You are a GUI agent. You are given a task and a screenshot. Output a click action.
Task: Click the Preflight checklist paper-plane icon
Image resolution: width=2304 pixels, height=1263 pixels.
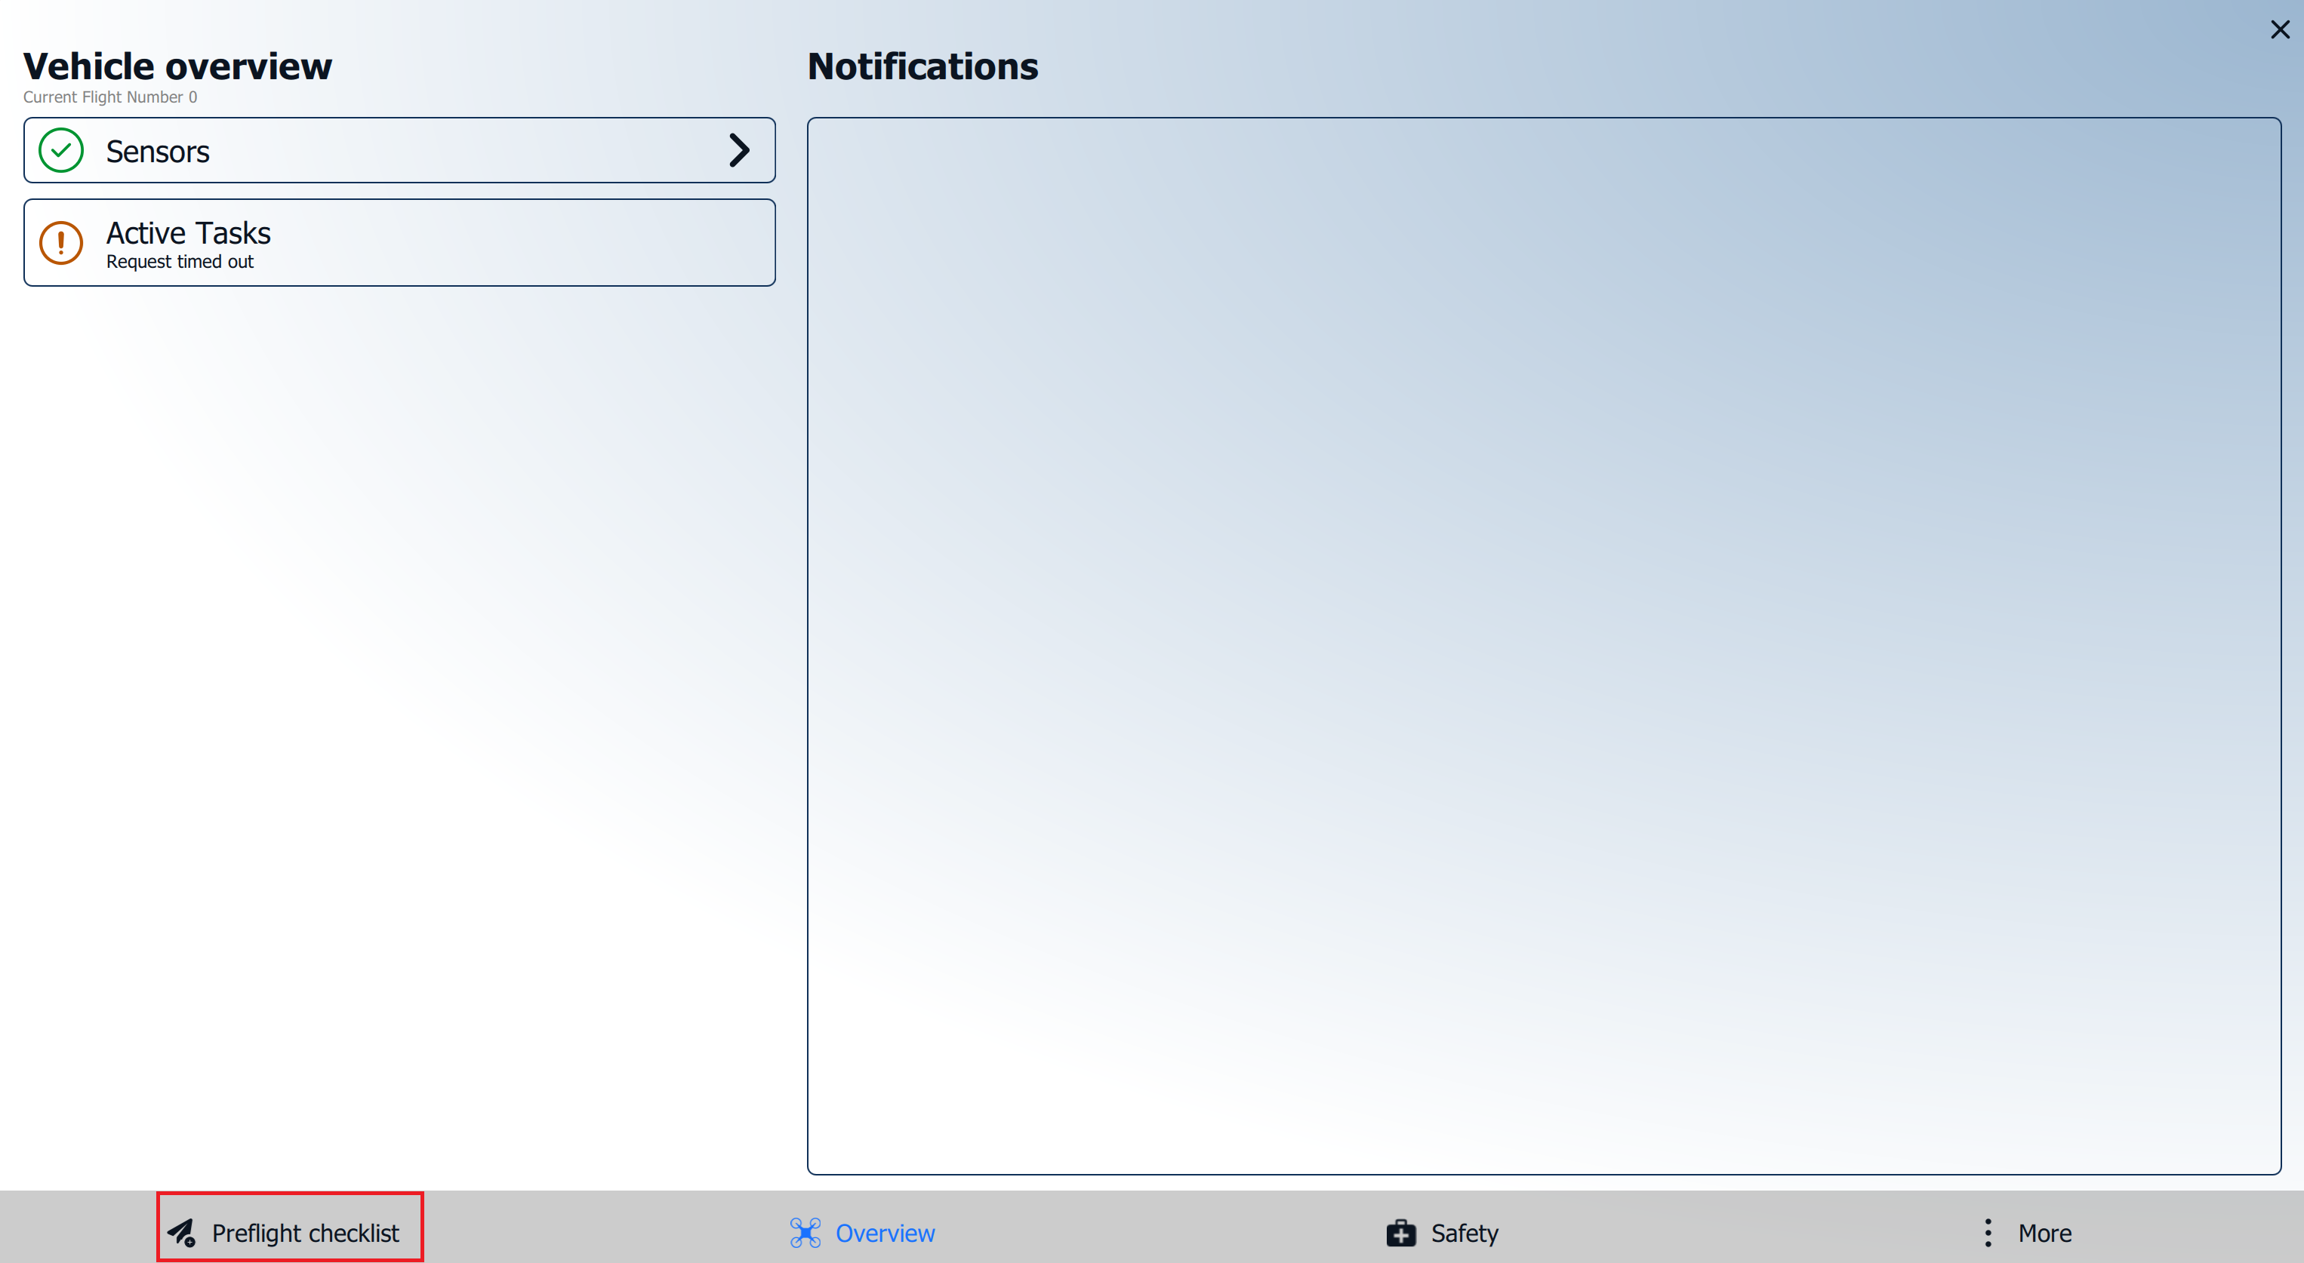pos(182,1232)
